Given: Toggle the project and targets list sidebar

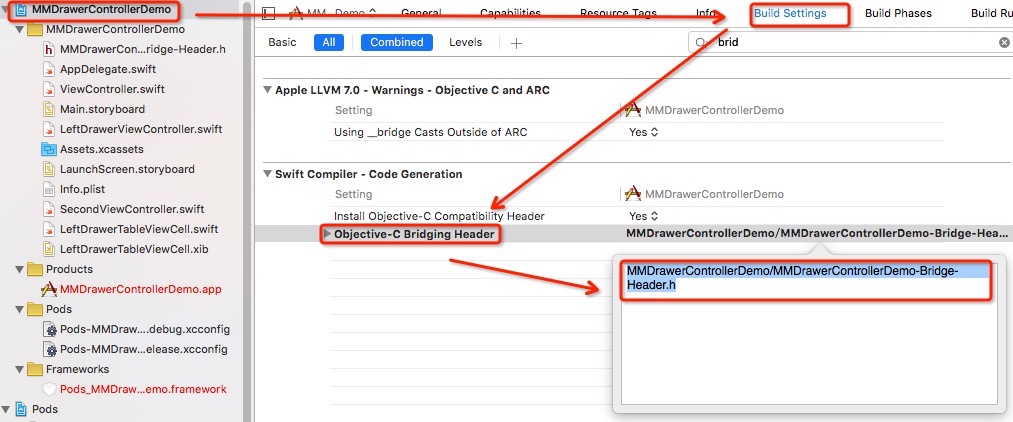Looking at the screenshot, I should point(269,13).
